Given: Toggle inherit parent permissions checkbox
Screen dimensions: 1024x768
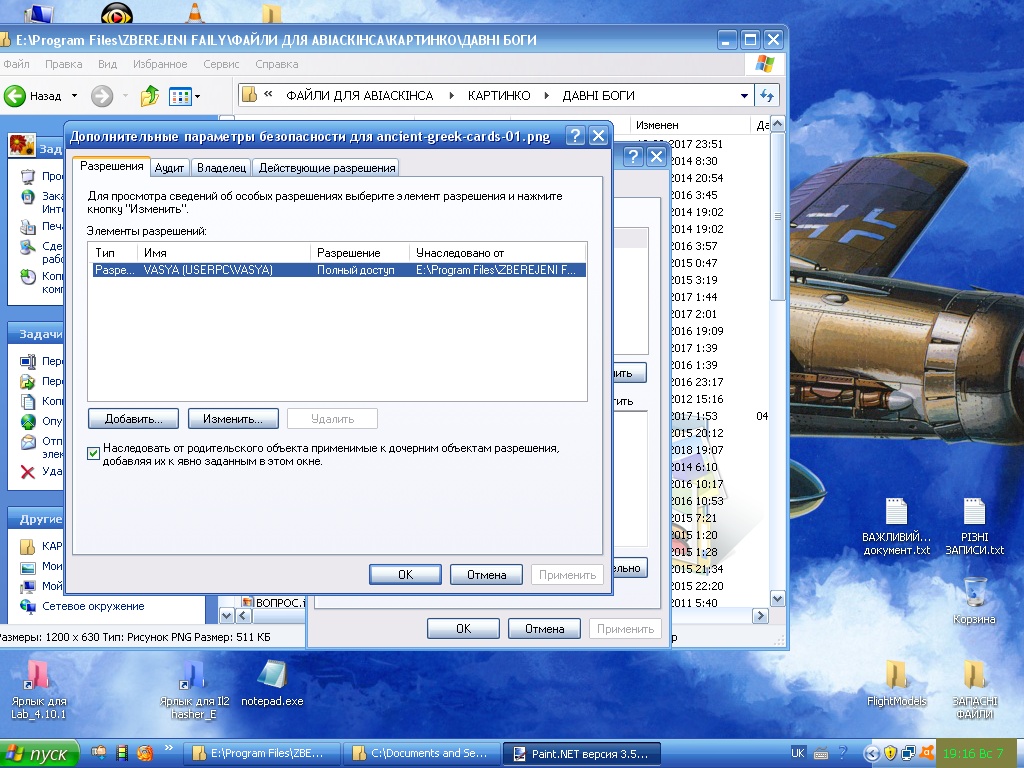Looking at the screenshot, I should pyautogui.click(x=93, y=453).
